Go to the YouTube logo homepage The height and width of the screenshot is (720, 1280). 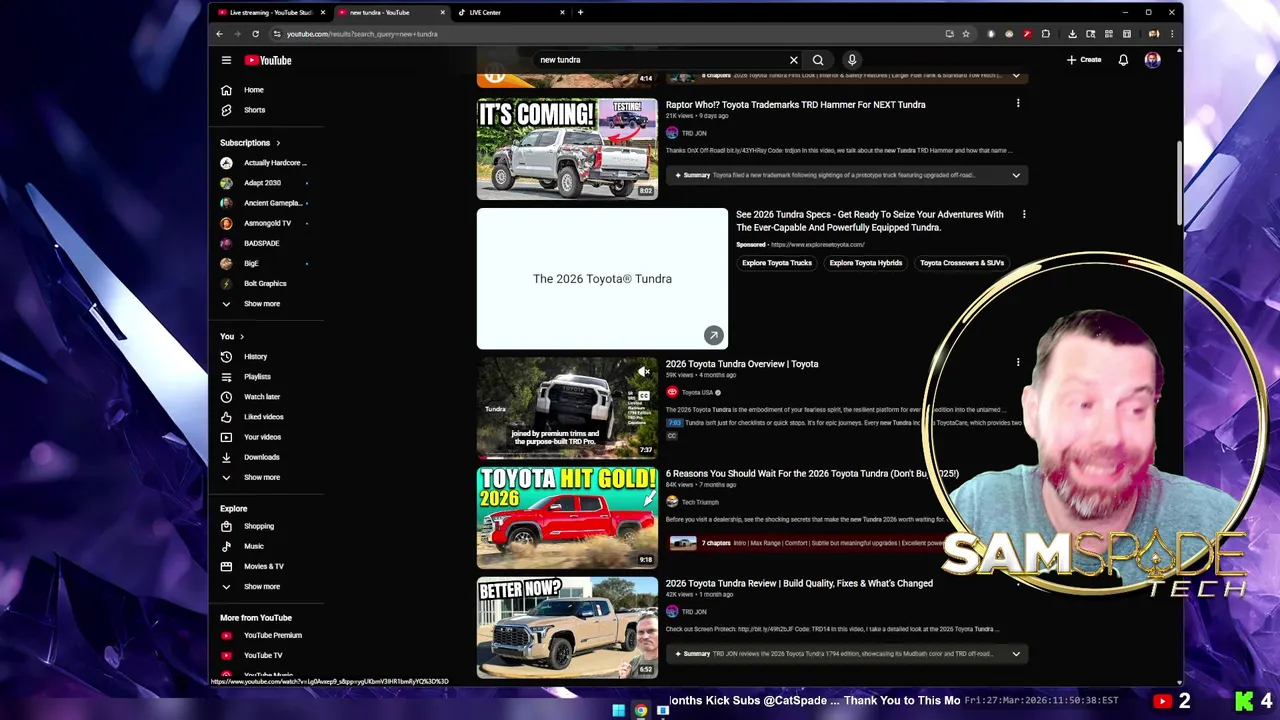click(x=268, y=60)
